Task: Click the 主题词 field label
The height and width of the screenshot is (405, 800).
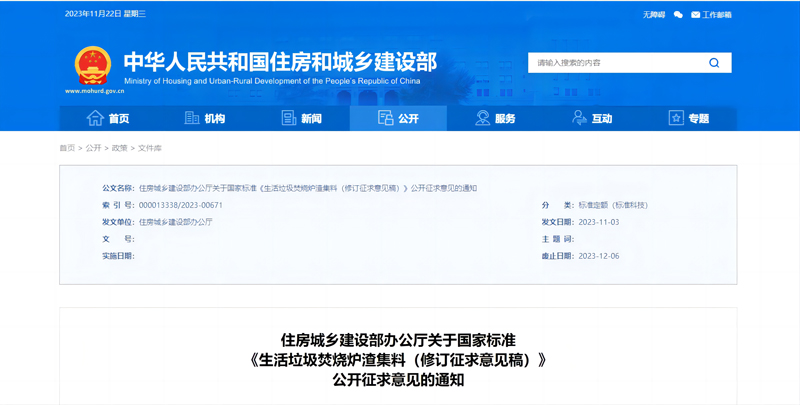Action: coord(558,239)
